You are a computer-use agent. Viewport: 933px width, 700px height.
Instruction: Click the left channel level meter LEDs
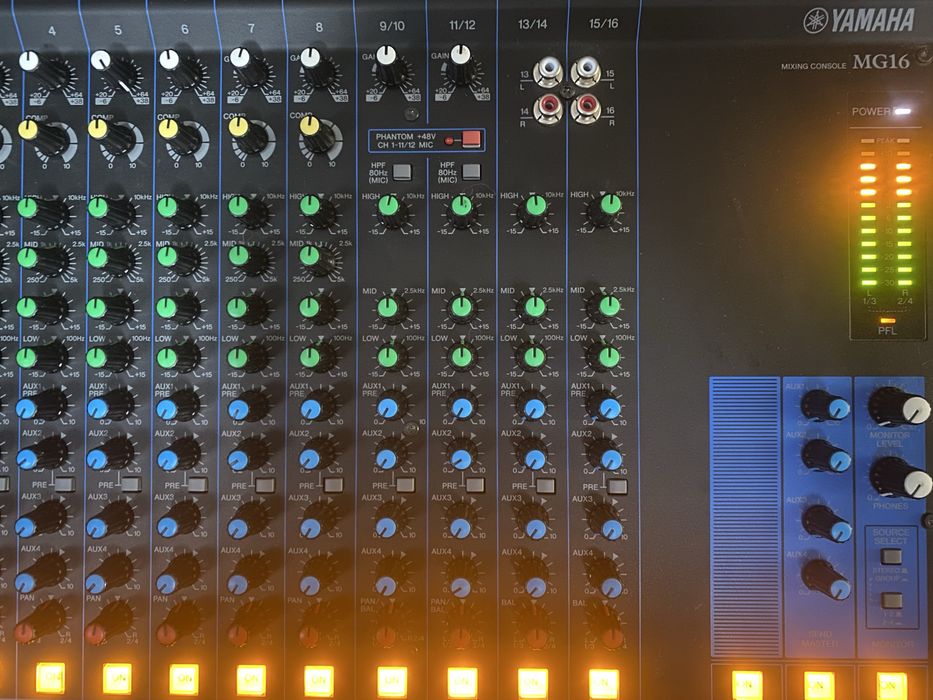pyautogui.click(x=868, y=212)
